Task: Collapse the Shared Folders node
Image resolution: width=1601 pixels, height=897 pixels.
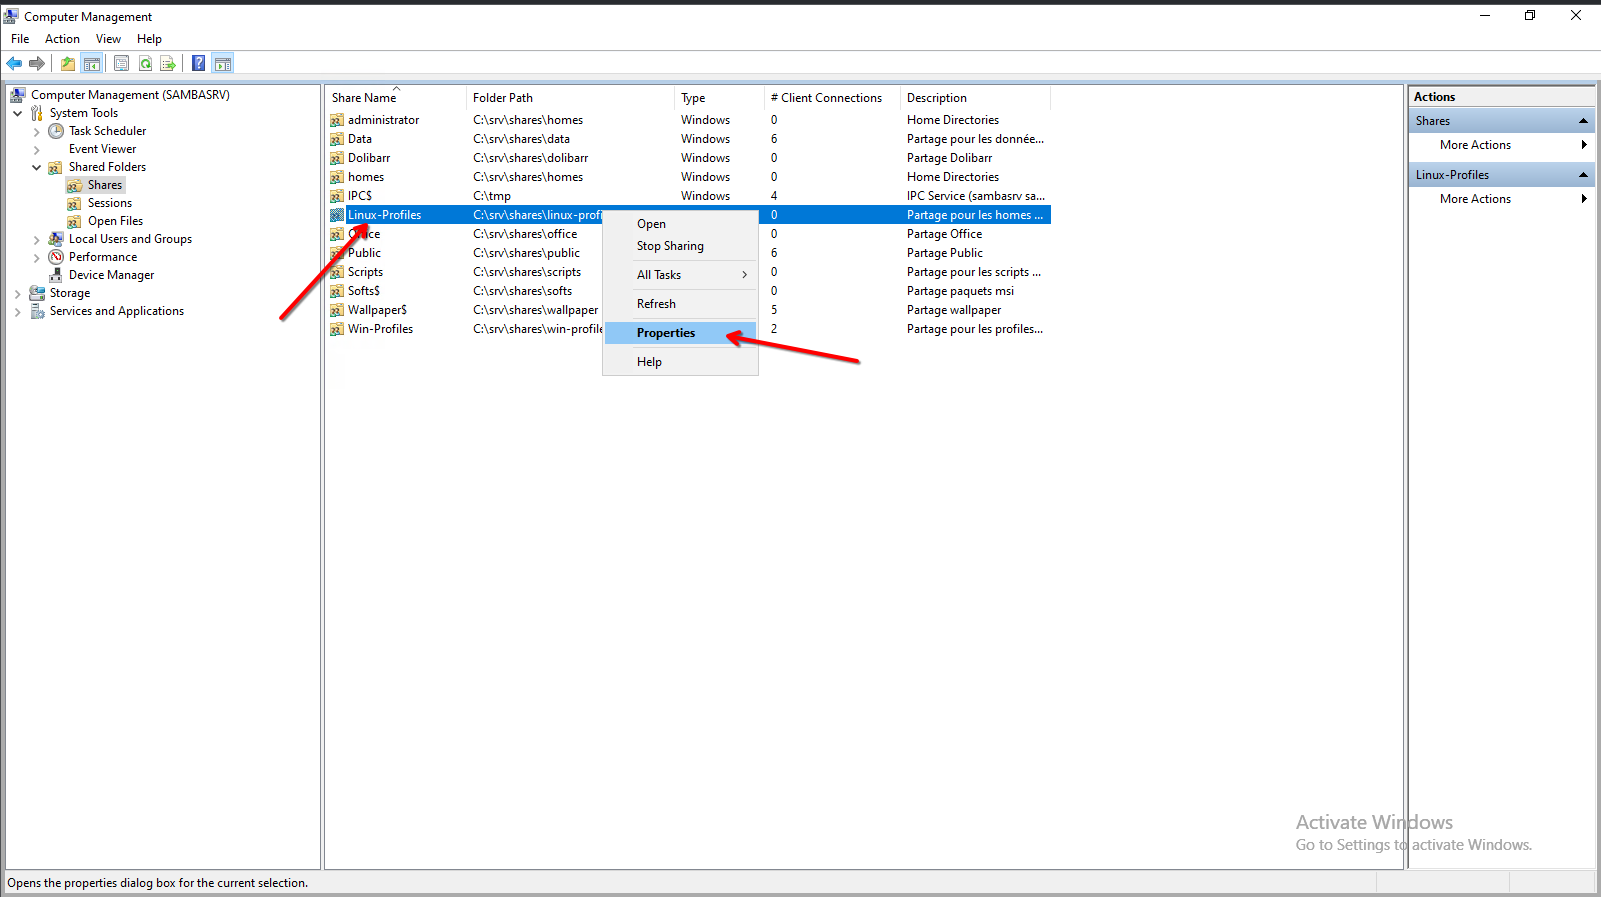Action: tap(36, 167)
